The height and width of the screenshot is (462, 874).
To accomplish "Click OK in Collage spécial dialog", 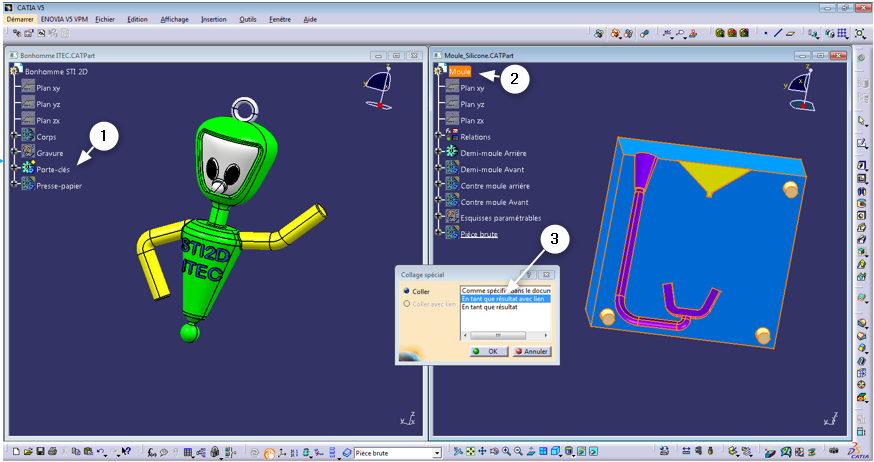I will 489,351.
